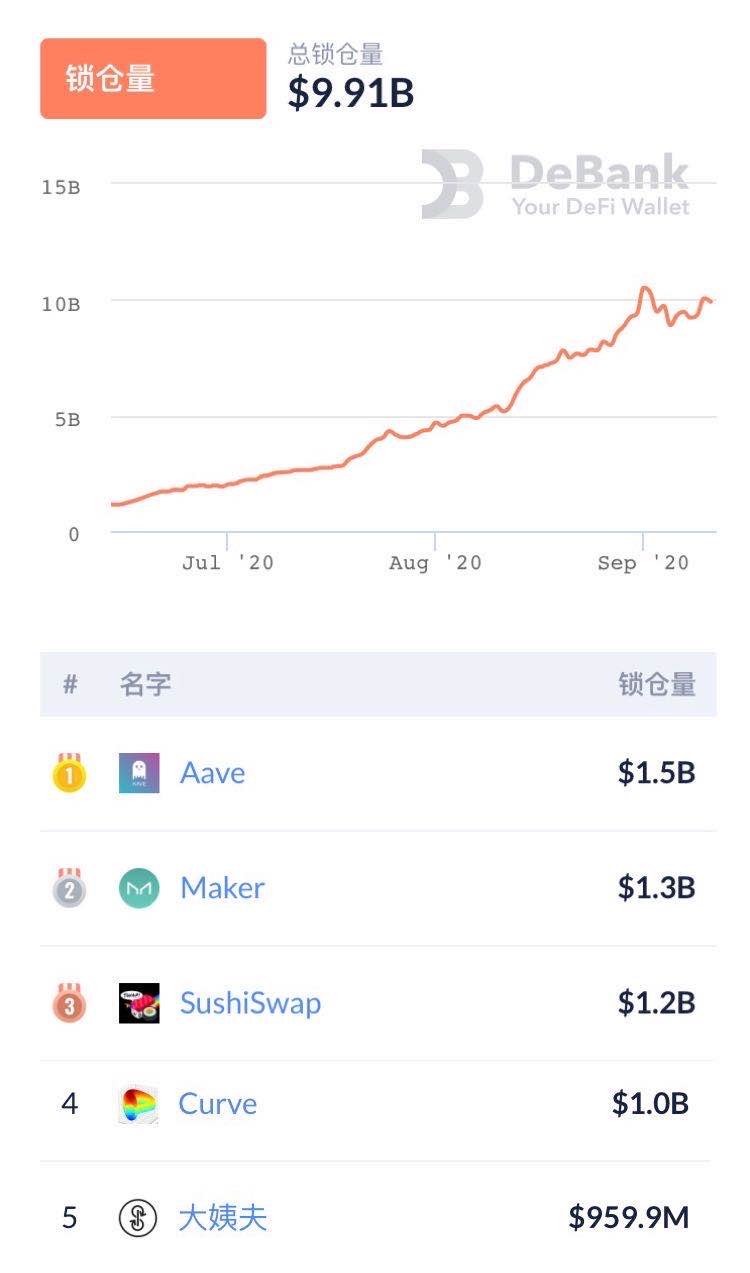Click the Curve rainbow logo icon
This screenshot has height=1273, width=750.
click(138, 1105)
